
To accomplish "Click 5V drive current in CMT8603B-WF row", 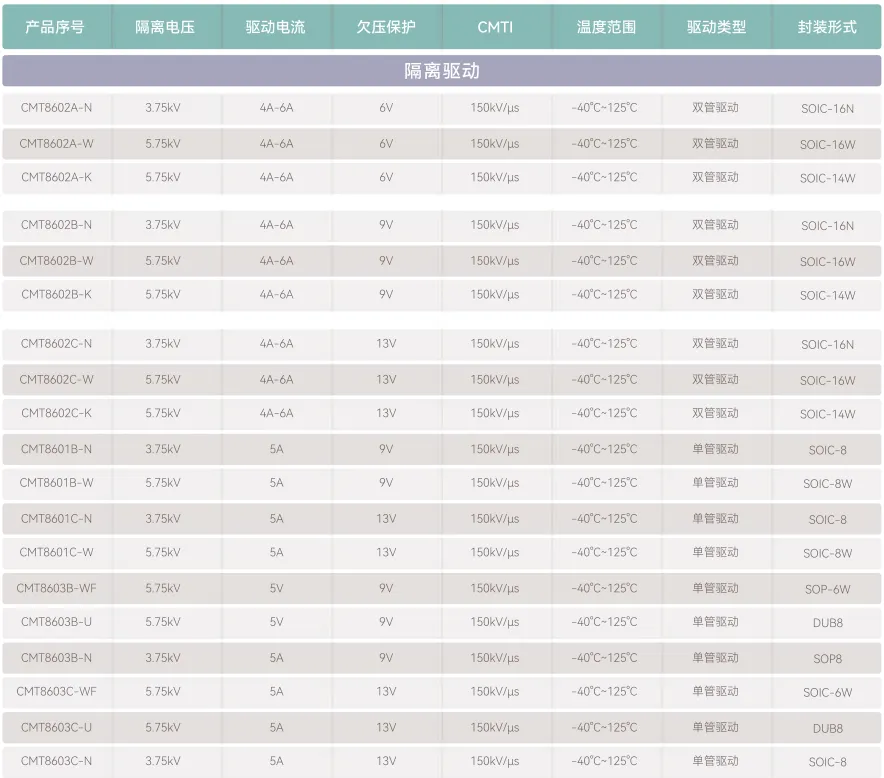I will pyautogui.click(x=276, y=589).
